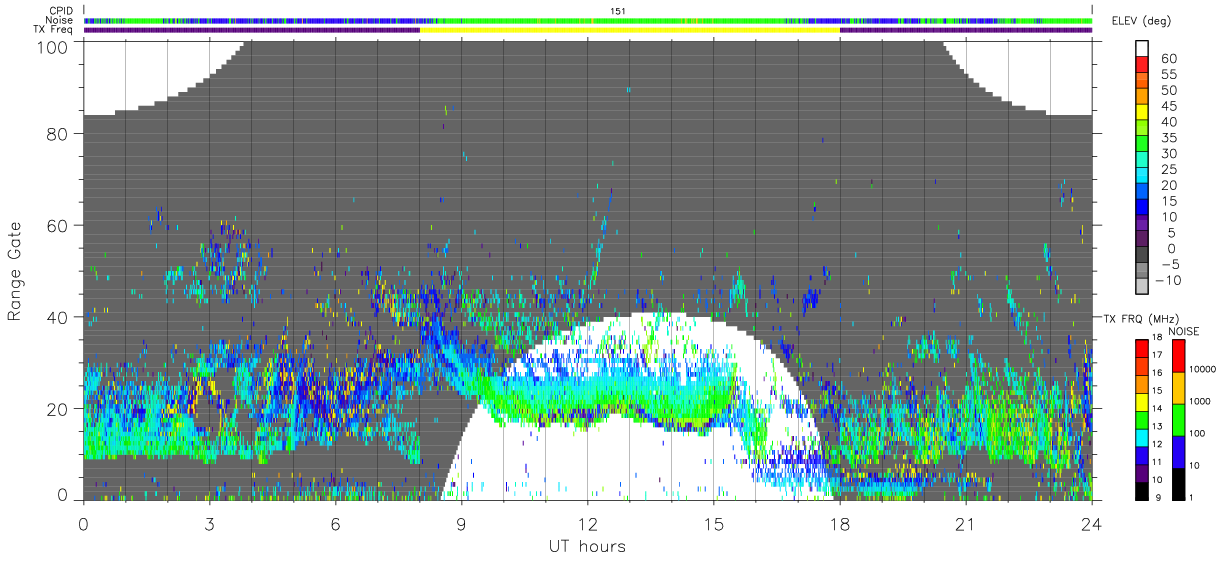Viewport: 1228px width, 567px height.
Task: Click the '60' tick on the Range Gate axis
Action: tap(58, 225)
